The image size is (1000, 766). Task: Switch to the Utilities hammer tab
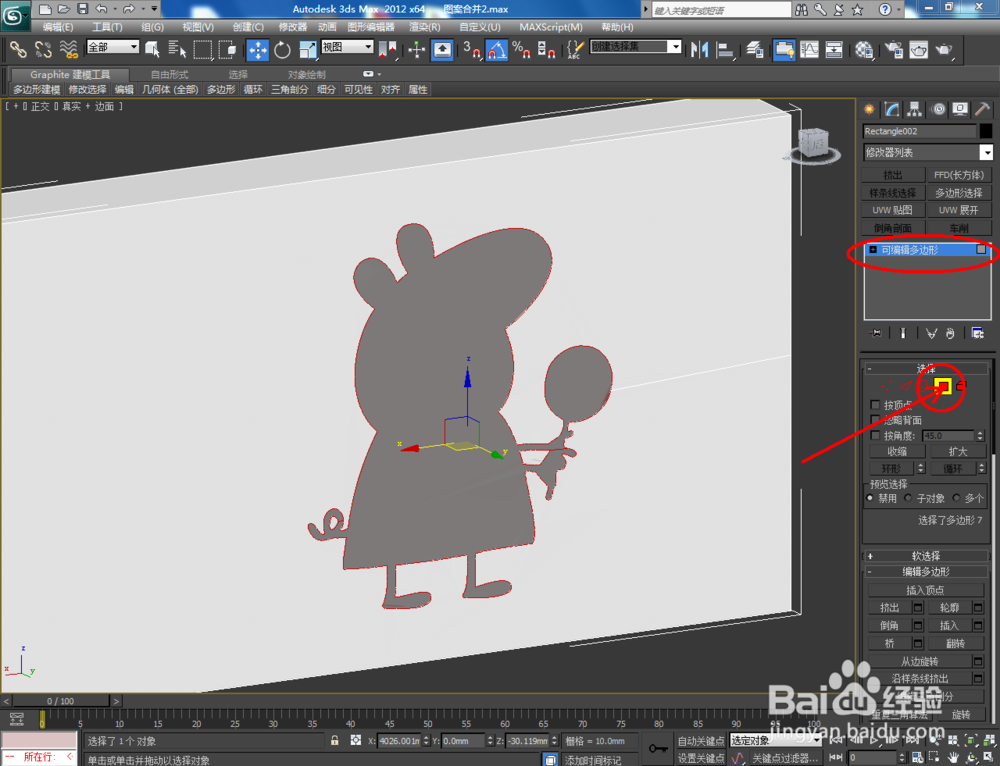point(983,109)
